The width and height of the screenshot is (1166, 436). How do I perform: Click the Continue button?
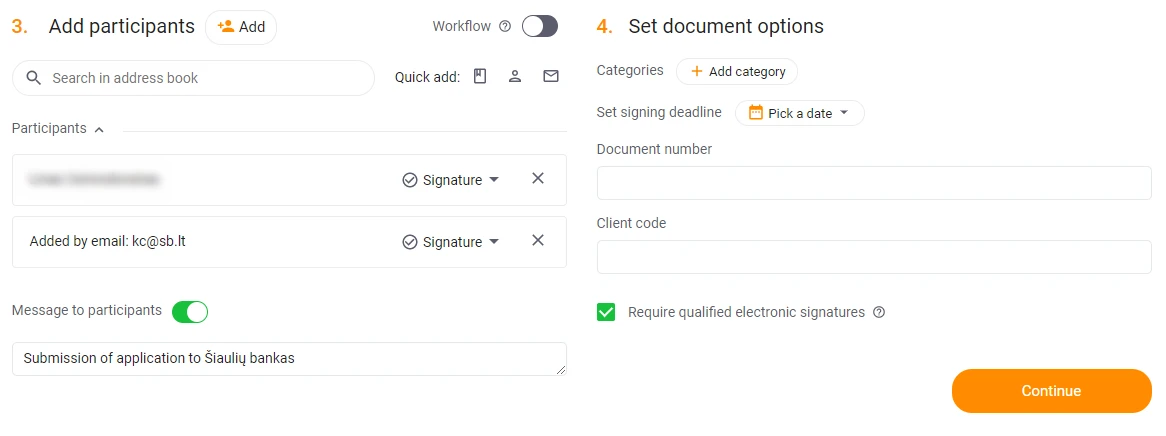point(1051,391)
